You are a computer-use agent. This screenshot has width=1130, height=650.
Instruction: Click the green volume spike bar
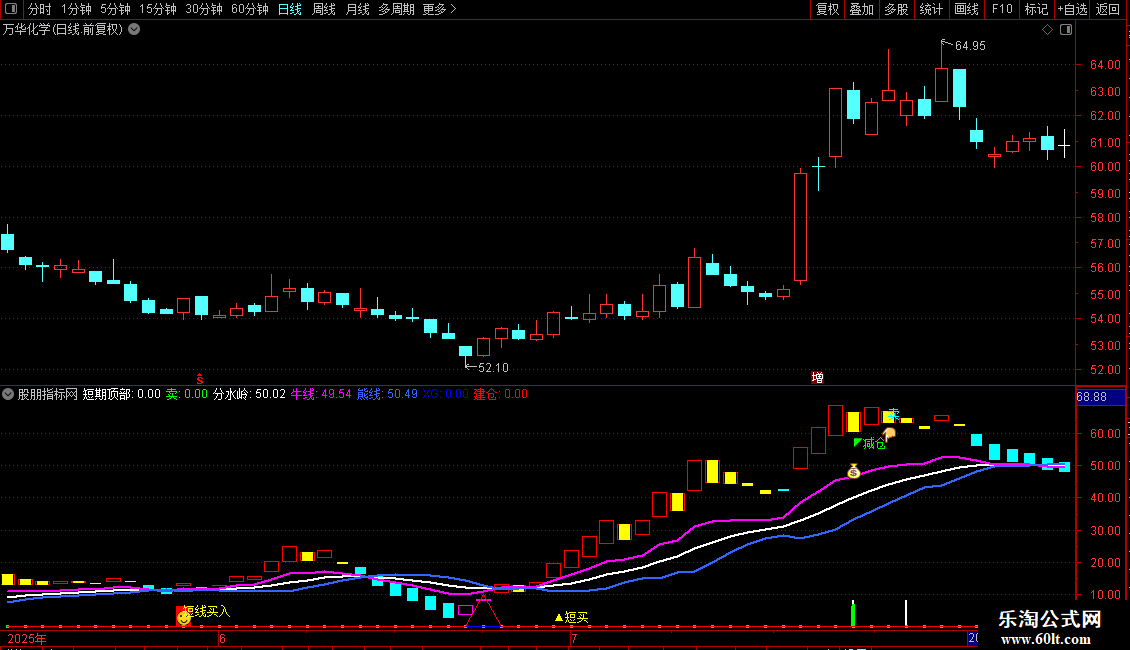pos(853,613)
